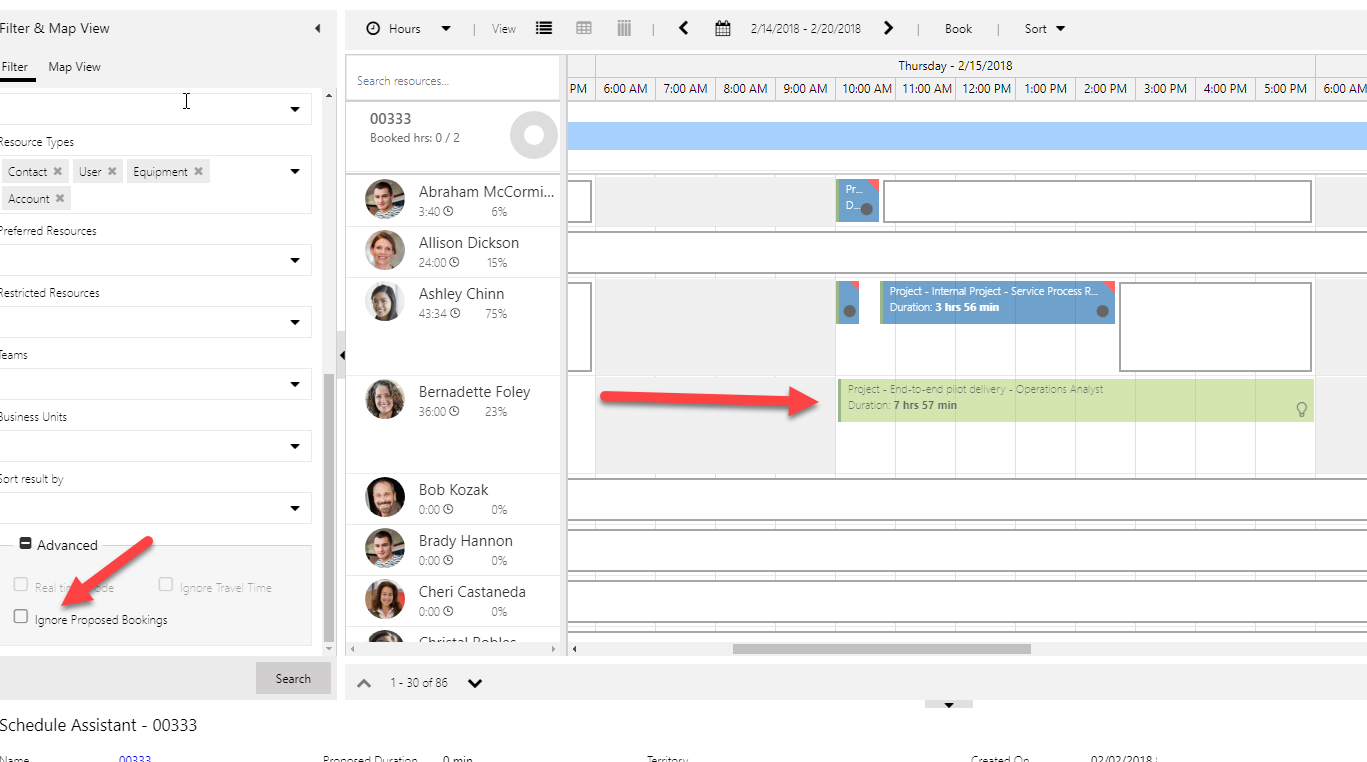Screen dimensions: 1367x762
Task: Switch to the Map View tab
Action: coord(74,67)
